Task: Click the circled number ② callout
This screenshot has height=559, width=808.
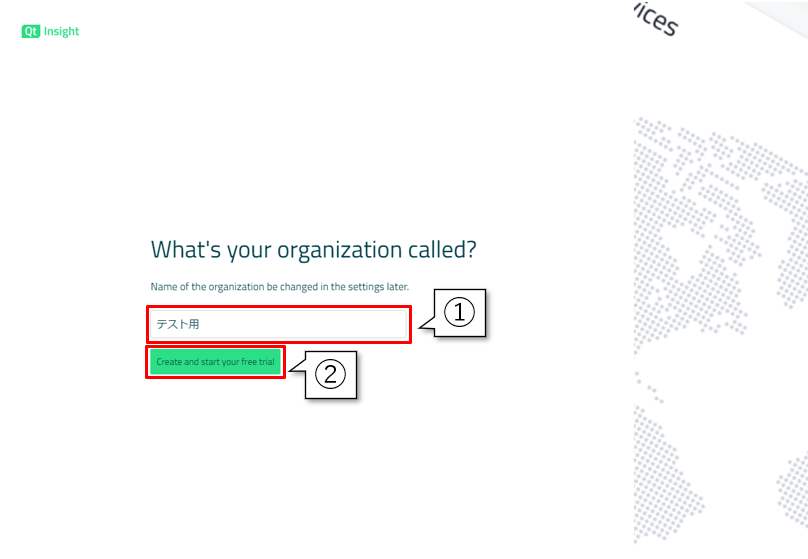Action: 330,374
